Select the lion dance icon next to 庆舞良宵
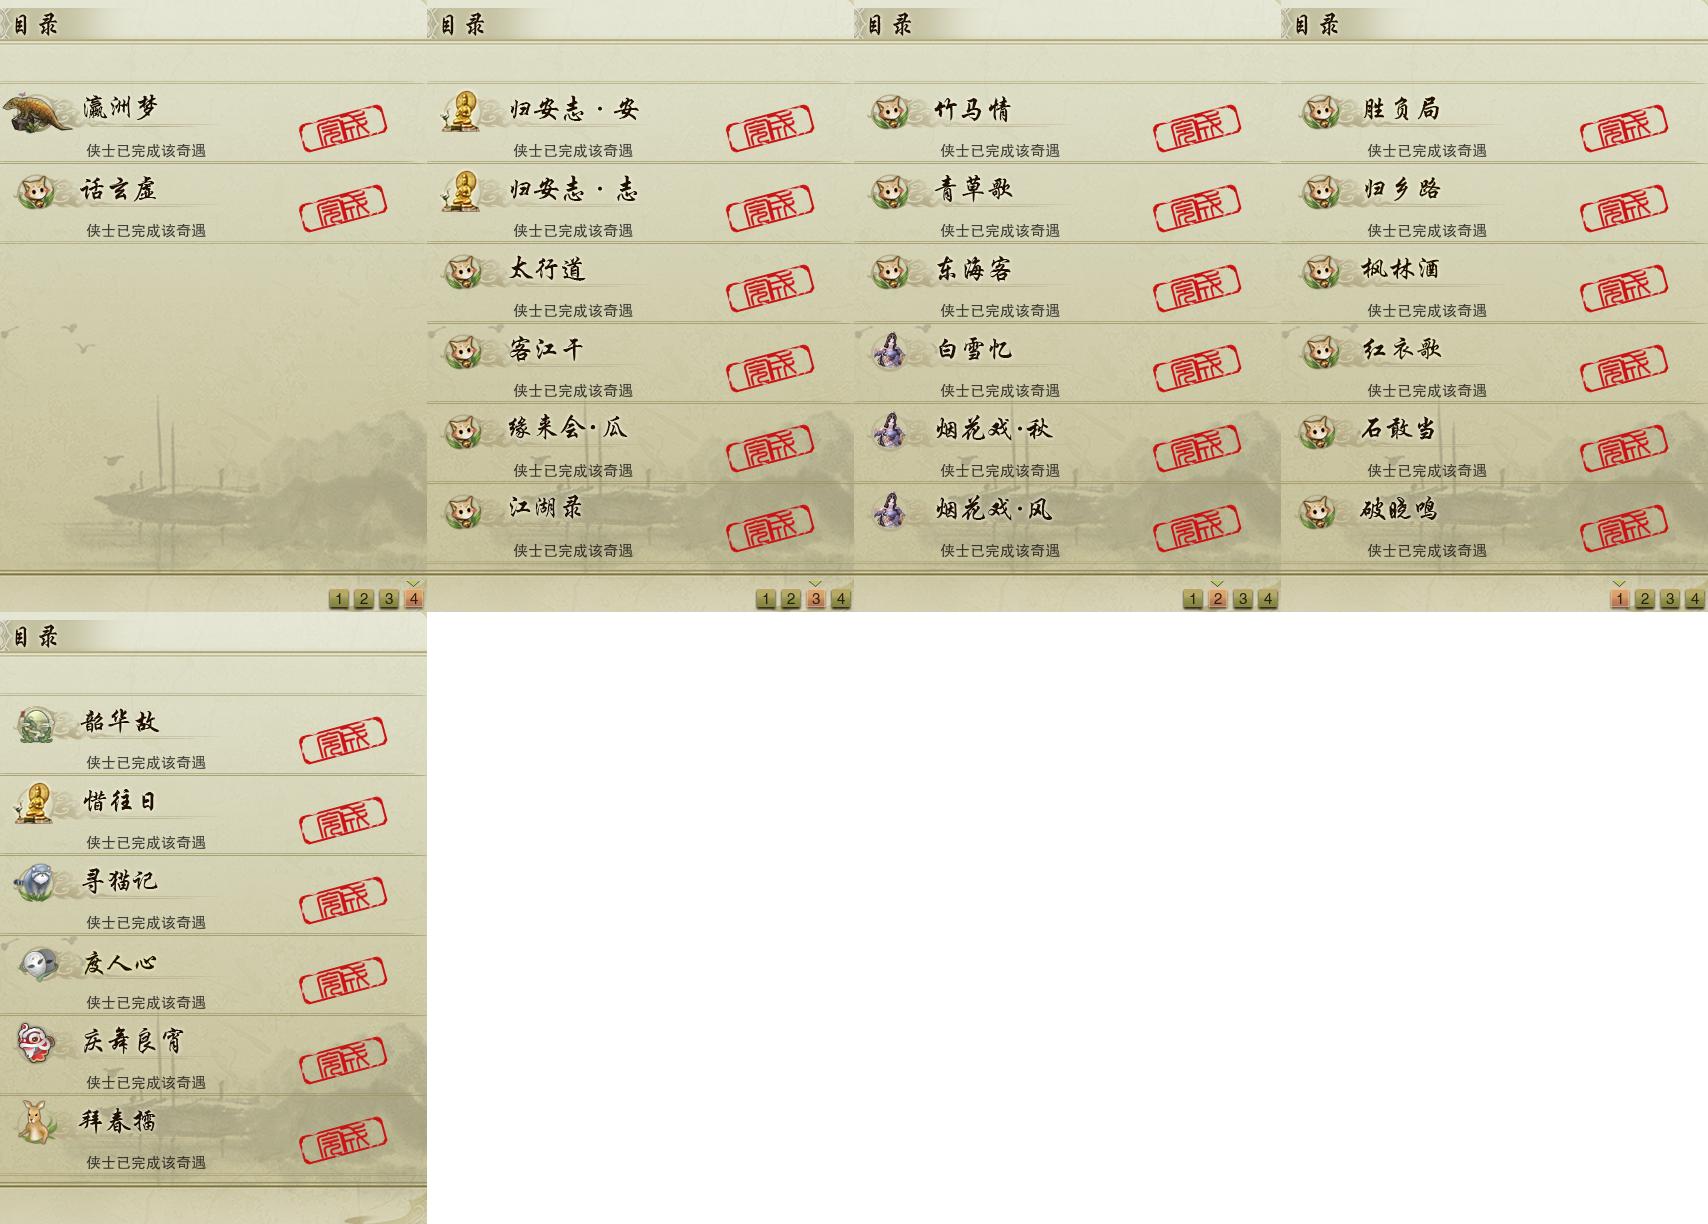 click(36, 1043)
